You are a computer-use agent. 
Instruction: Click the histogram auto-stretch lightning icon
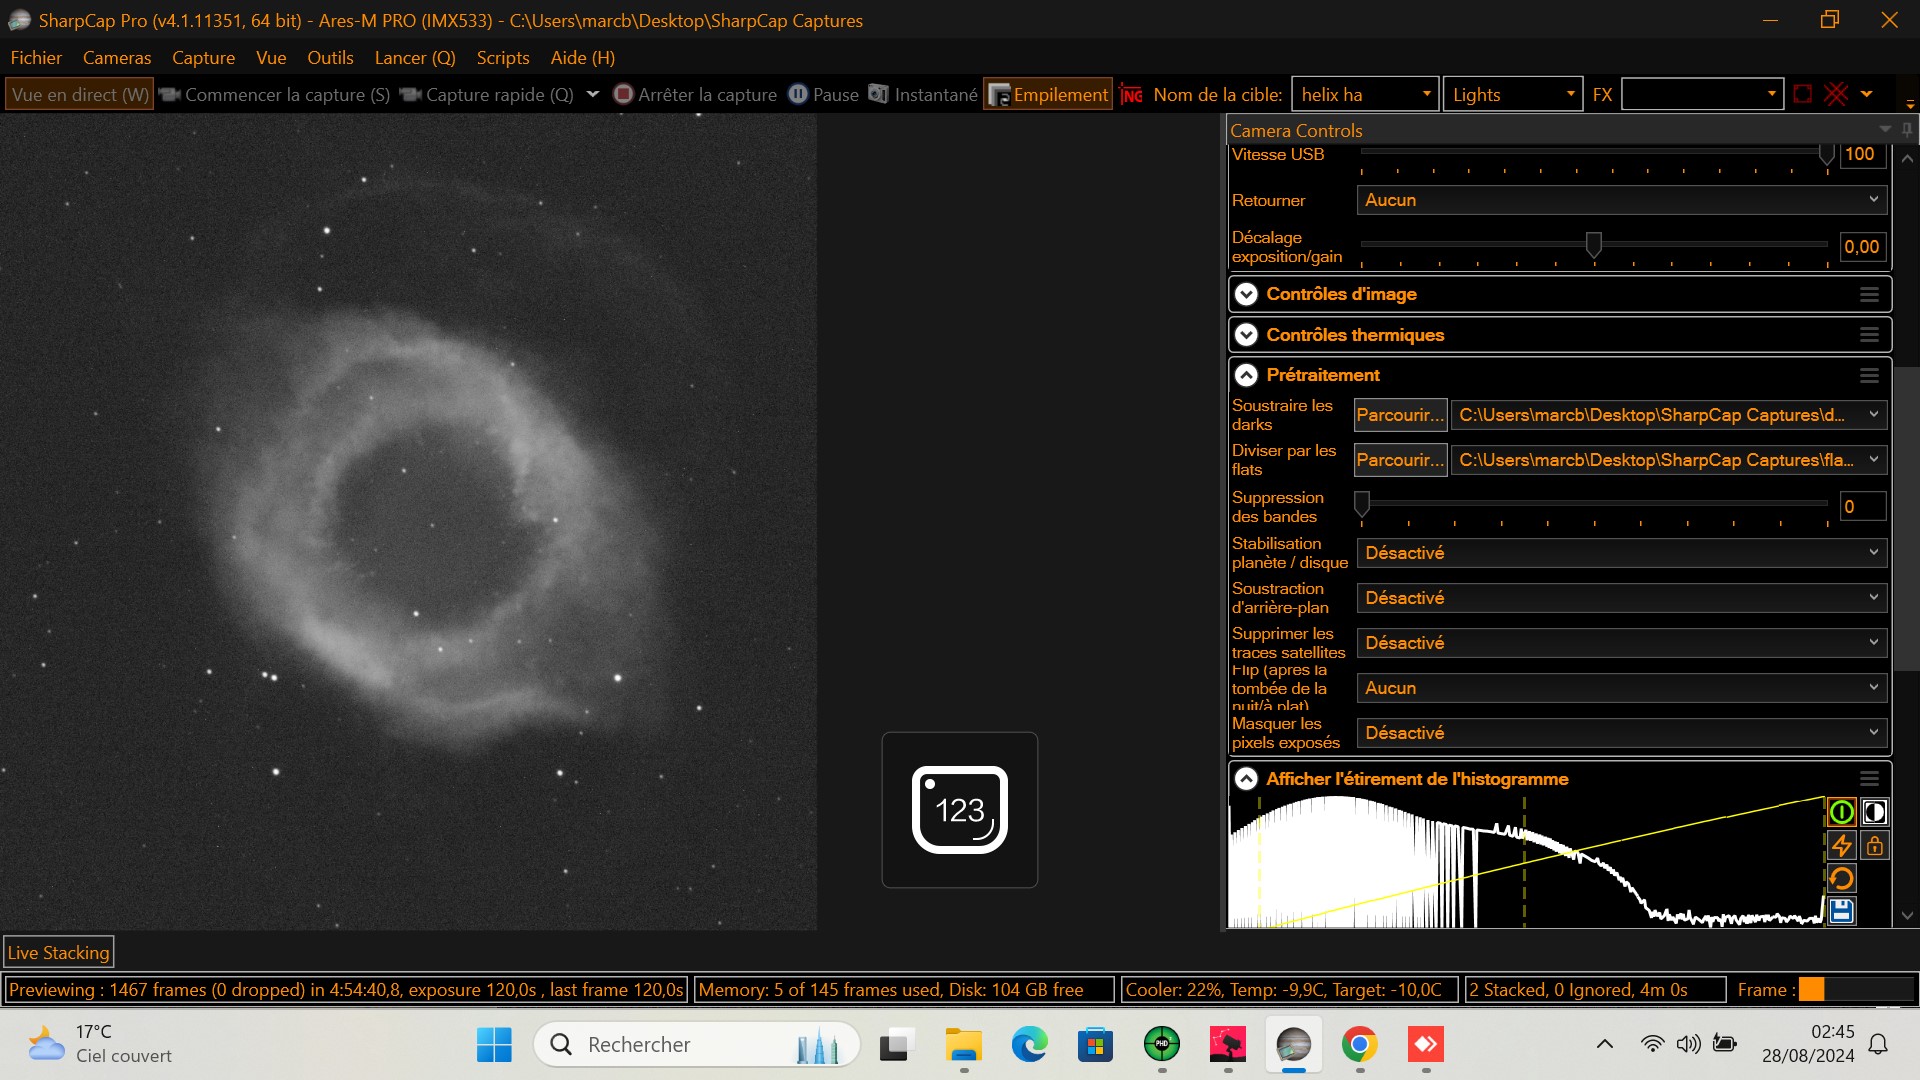[1841, 845]
